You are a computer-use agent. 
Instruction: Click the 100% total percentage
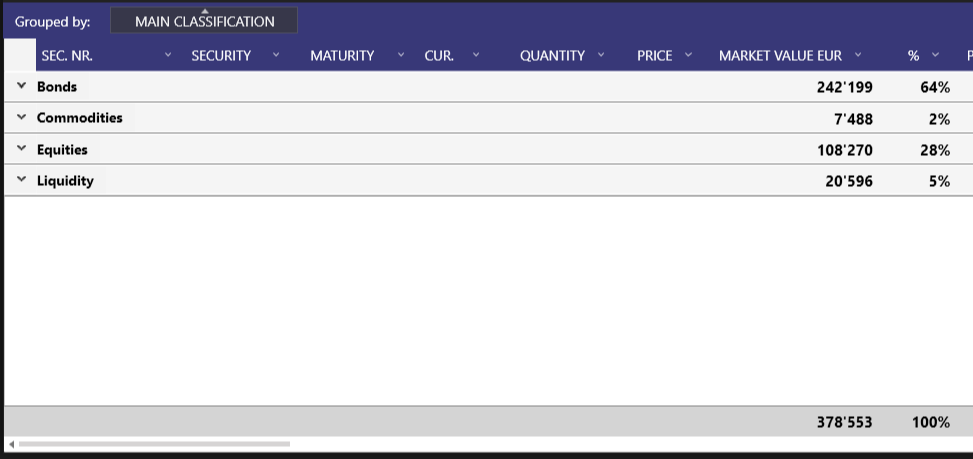[931, 422]
